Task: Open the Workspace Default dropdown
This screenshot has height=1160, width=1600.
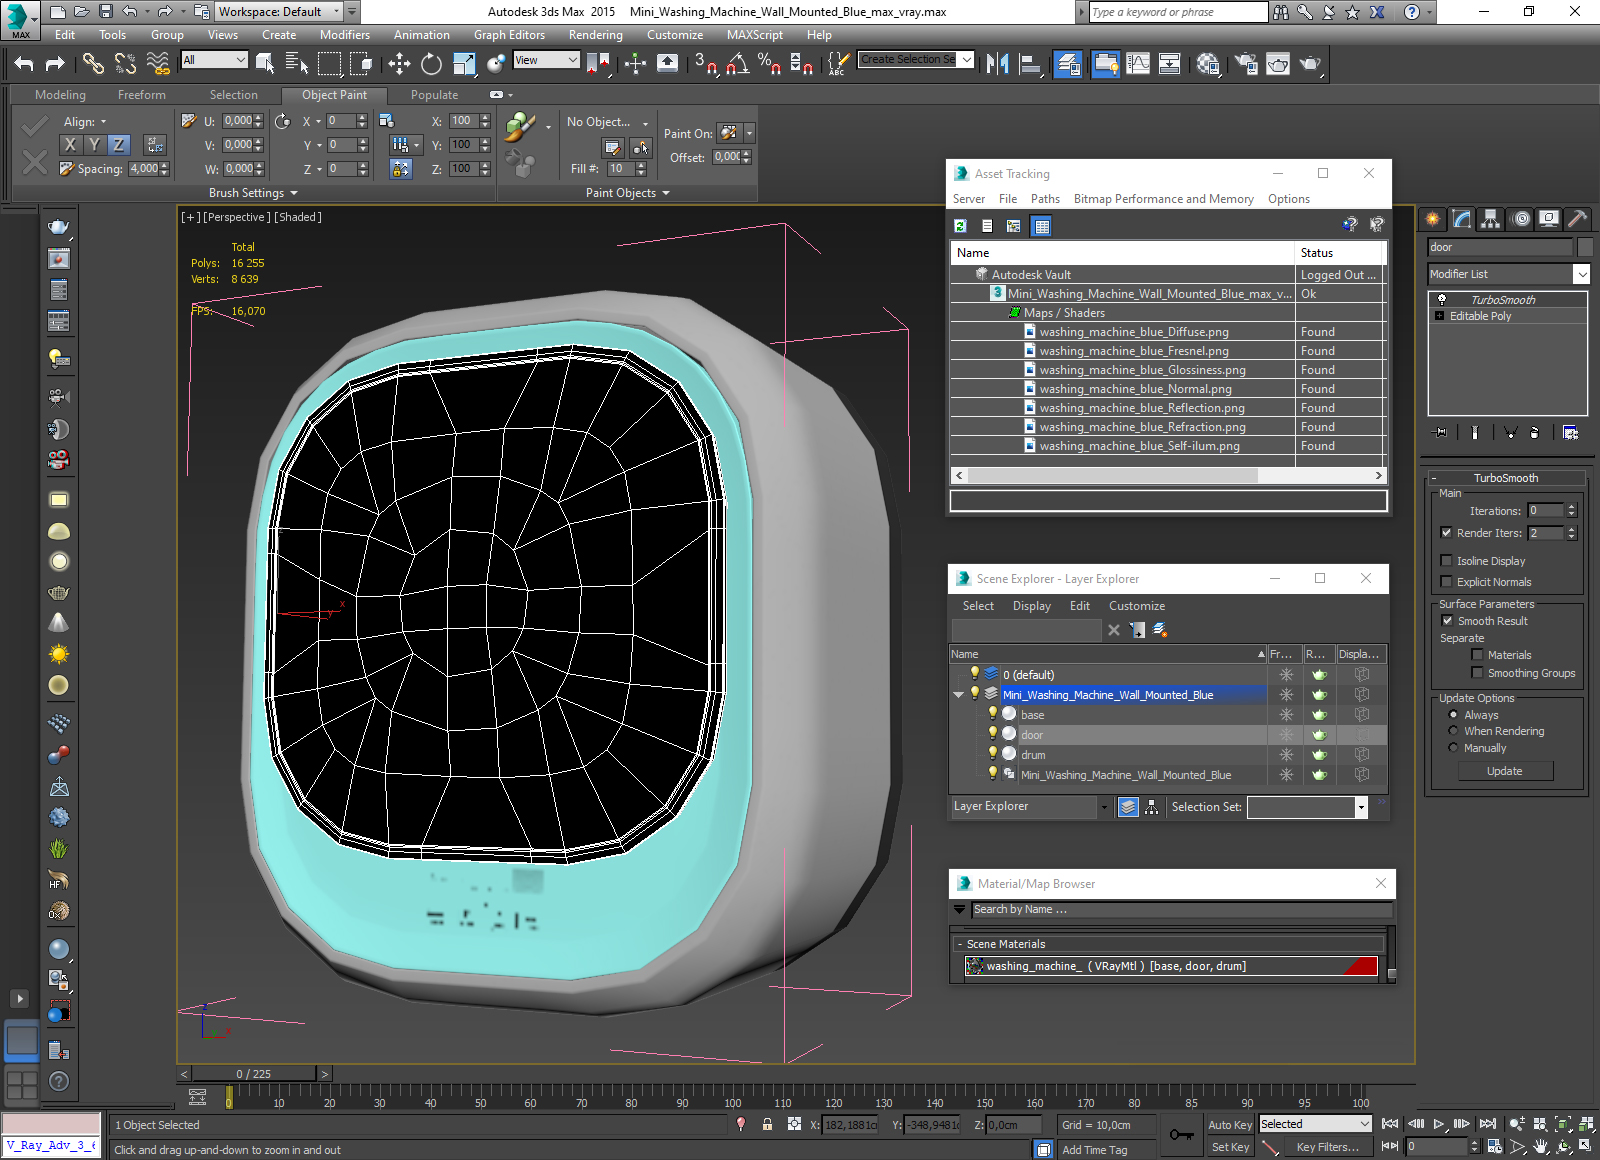Action: (x=336, y=12)
